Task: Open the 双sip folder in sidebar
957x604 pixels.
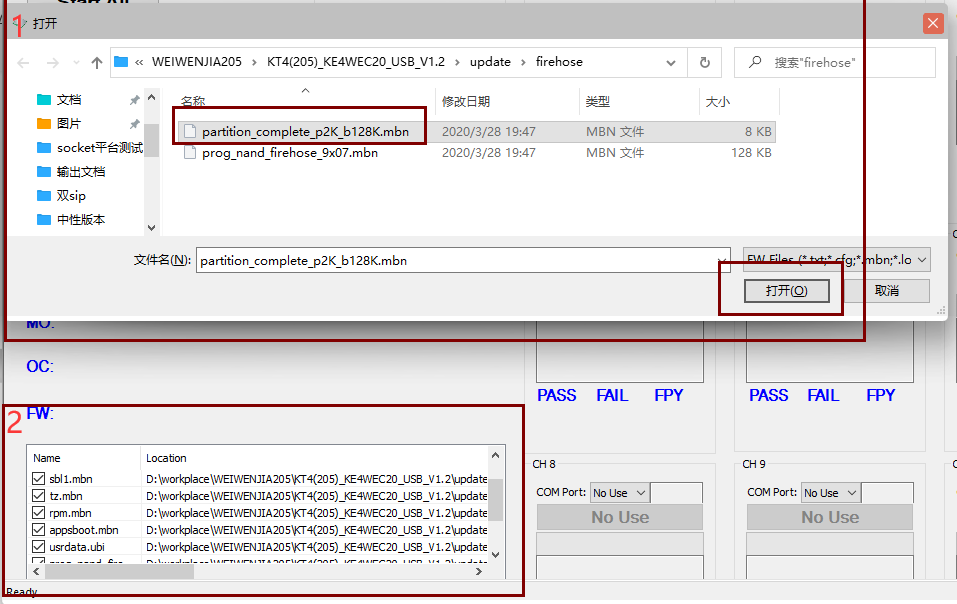Action: click(x=71, y=196)
